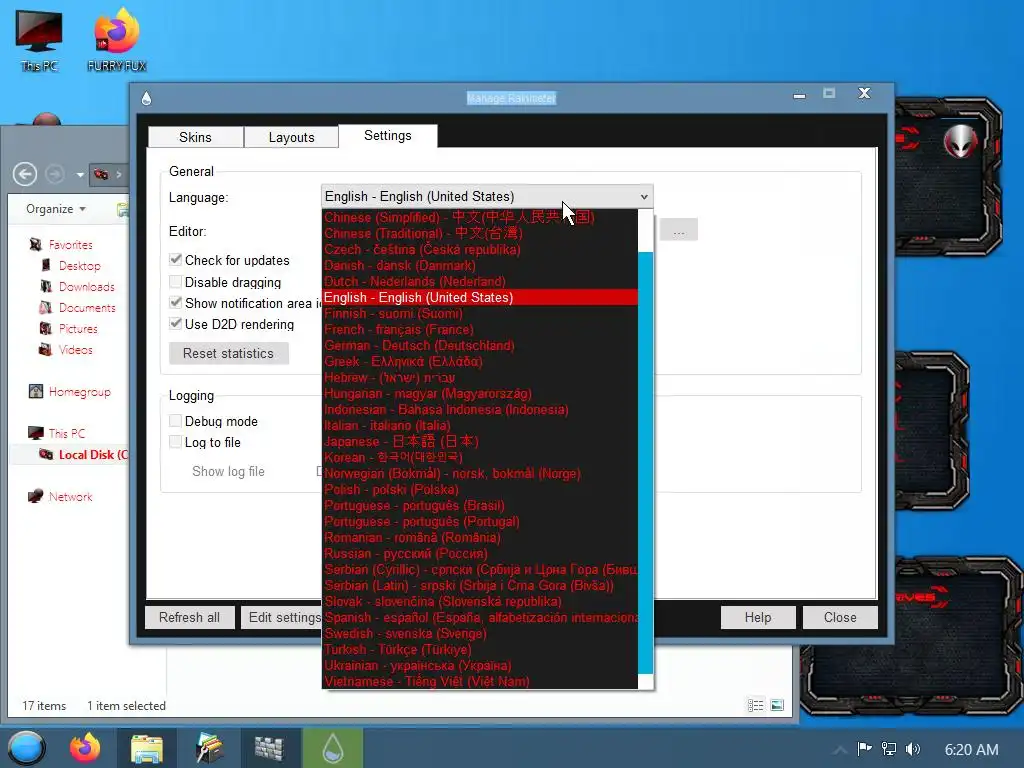Open File Explorer from the taskbar
This screenshot has height=768, width=1024.
coord(146,748)
